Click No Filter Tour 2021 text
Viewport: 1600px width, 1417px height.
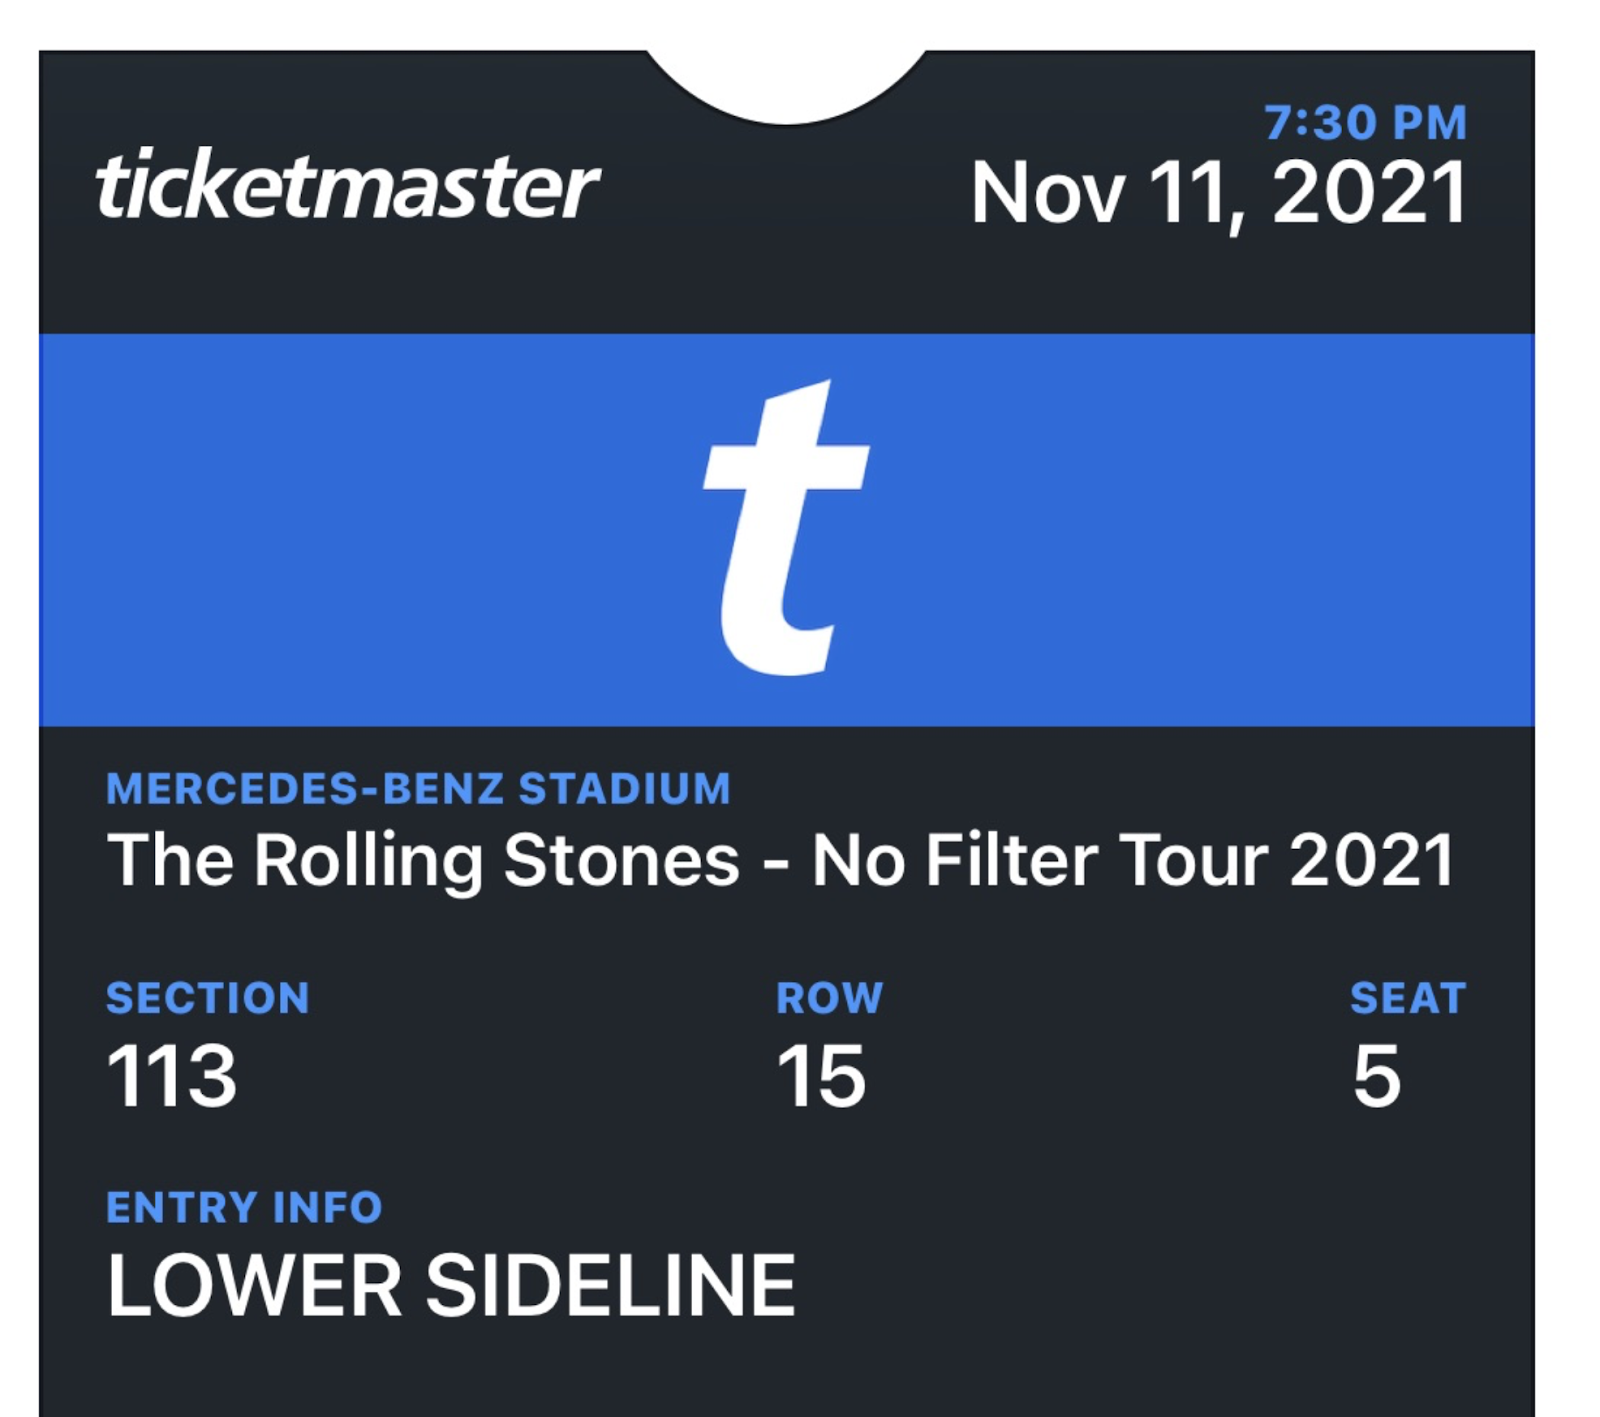click(x=1133, y=861)
